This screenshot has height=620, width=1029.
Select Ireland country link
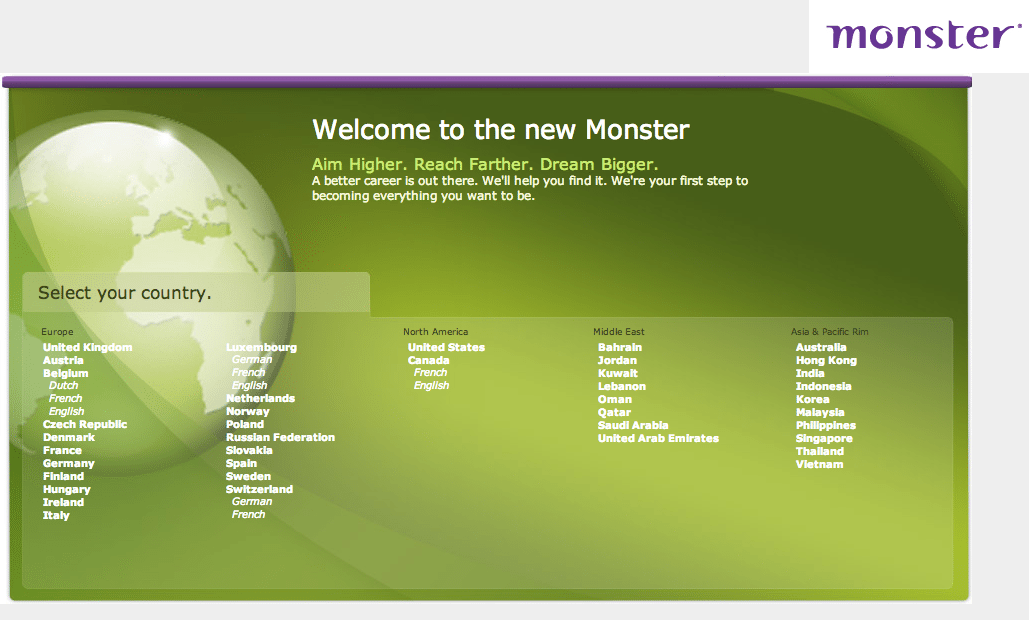coord(64,503)
